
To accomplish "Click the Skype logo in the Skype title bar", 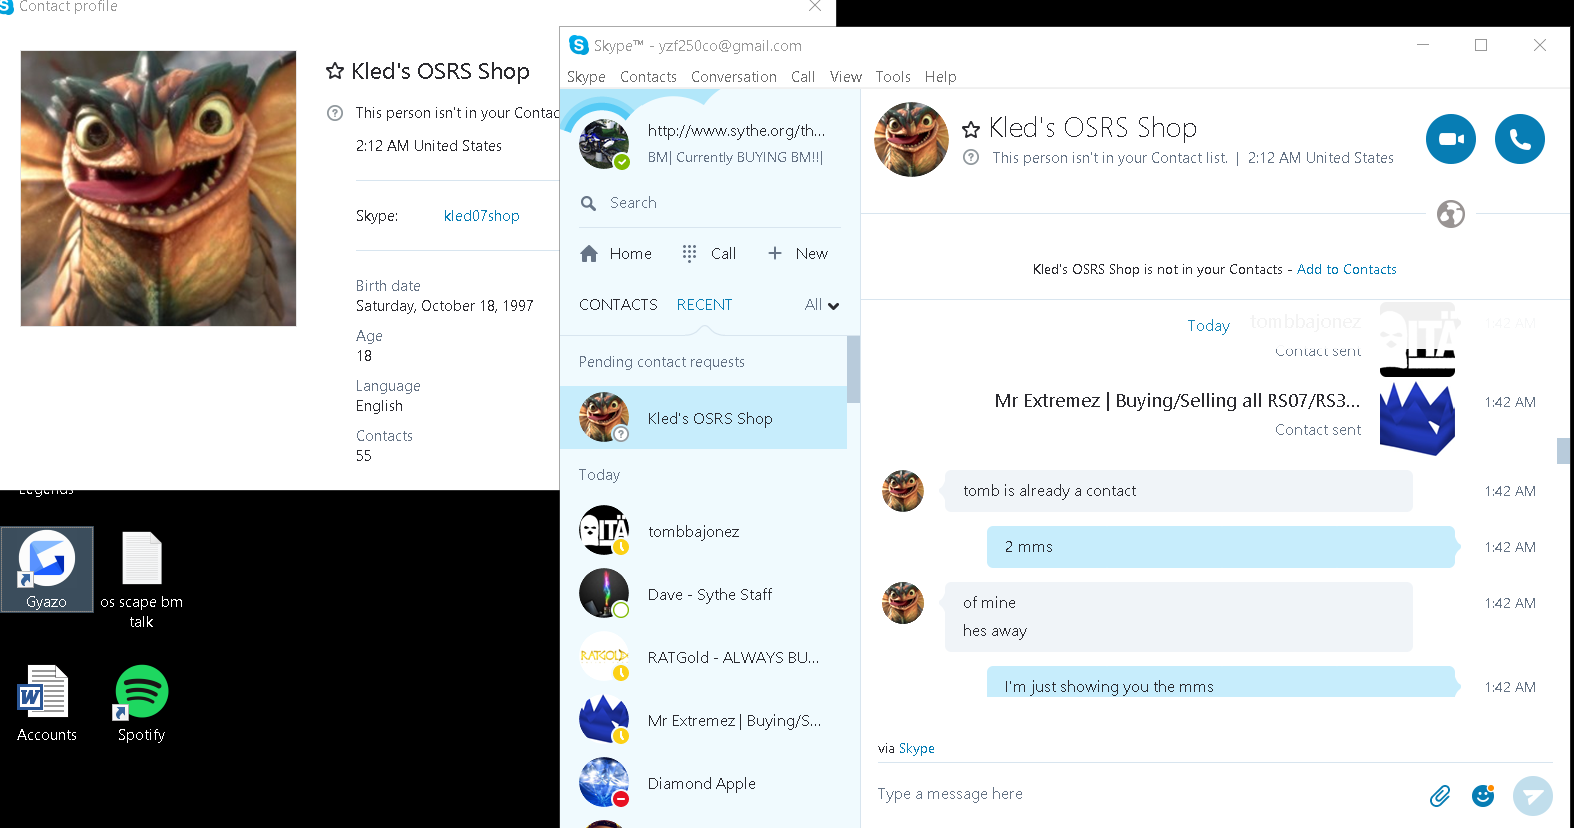I will tap(579, 45).
